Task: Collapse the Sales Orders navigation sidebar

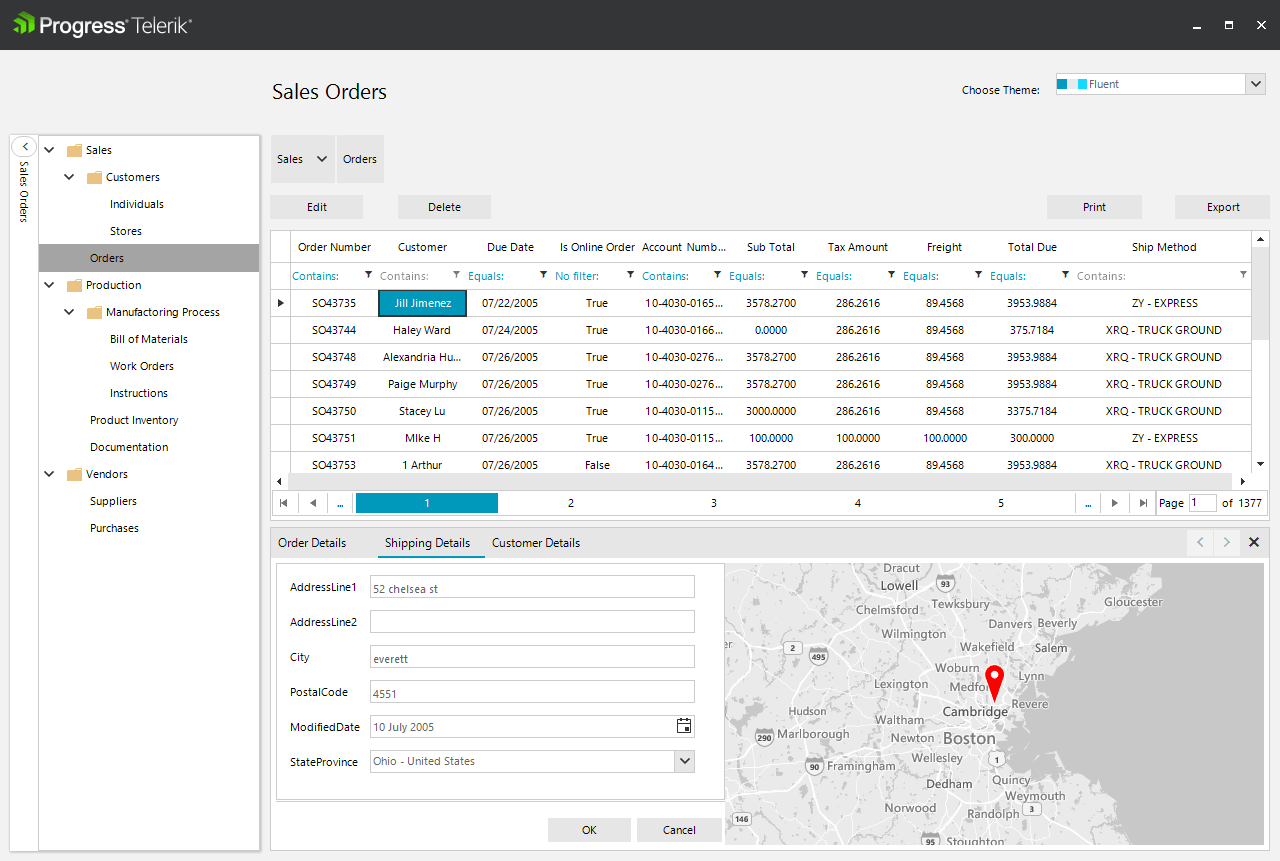Action: tap(24, 145)
